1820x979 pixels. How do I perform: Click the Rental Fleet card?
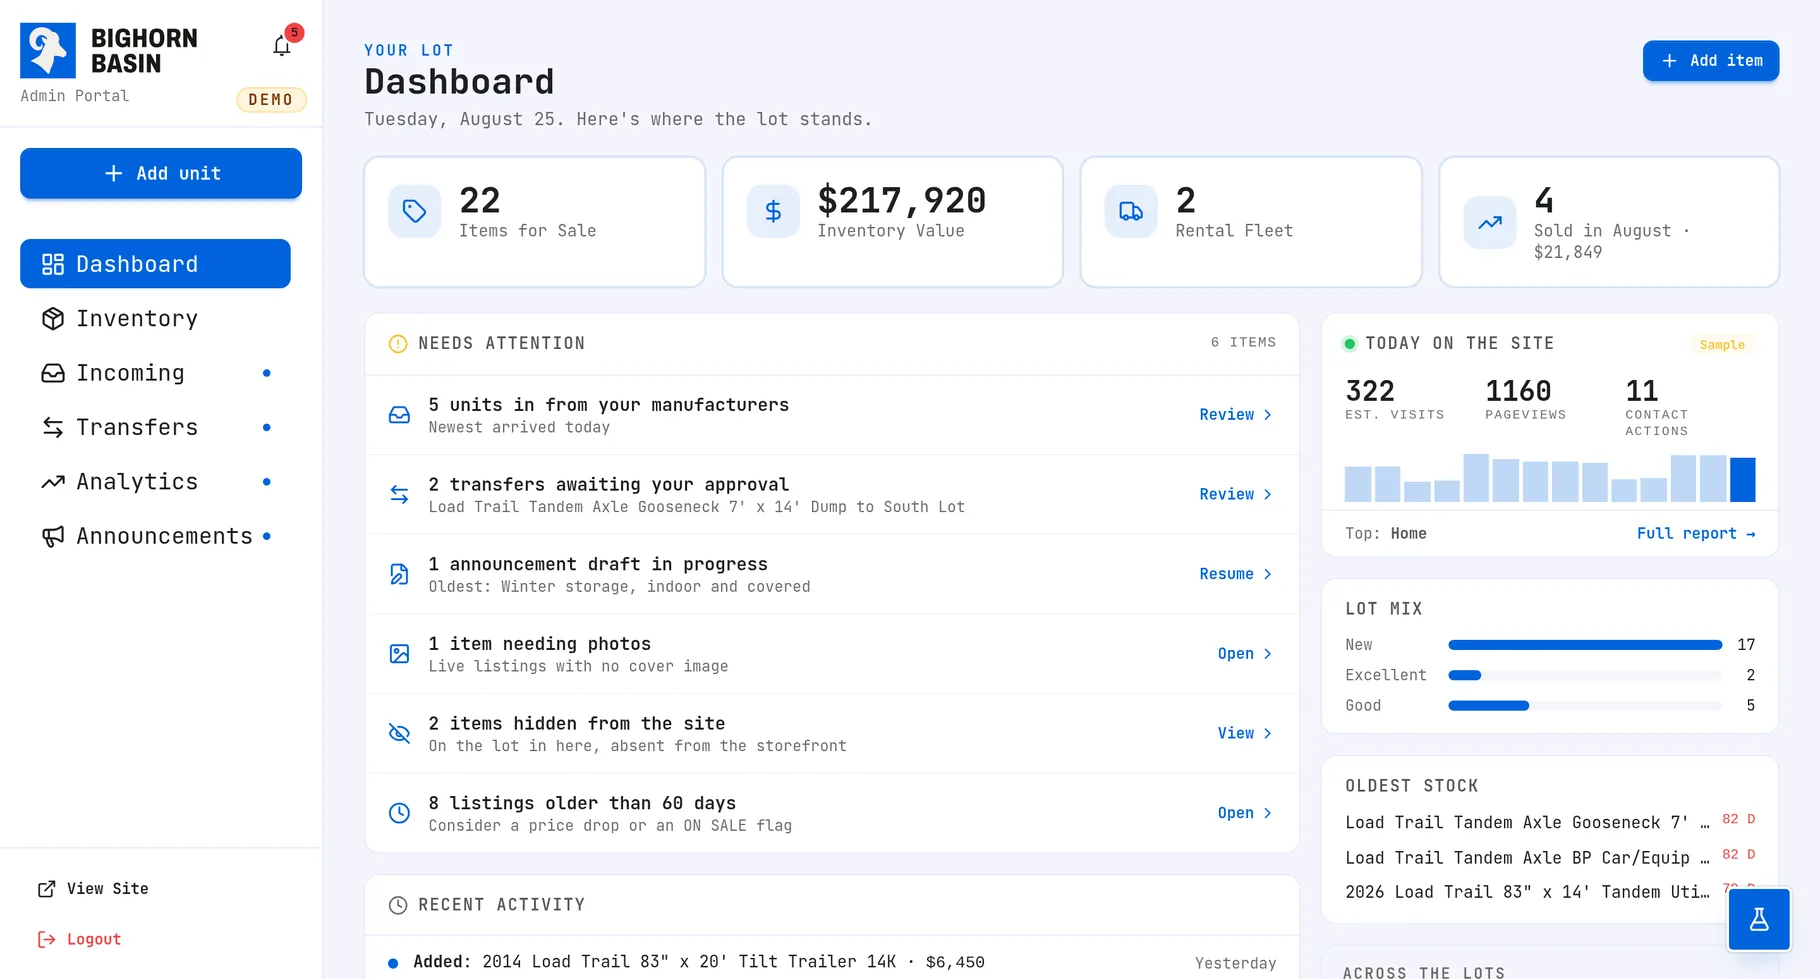tap(1251, 222)
